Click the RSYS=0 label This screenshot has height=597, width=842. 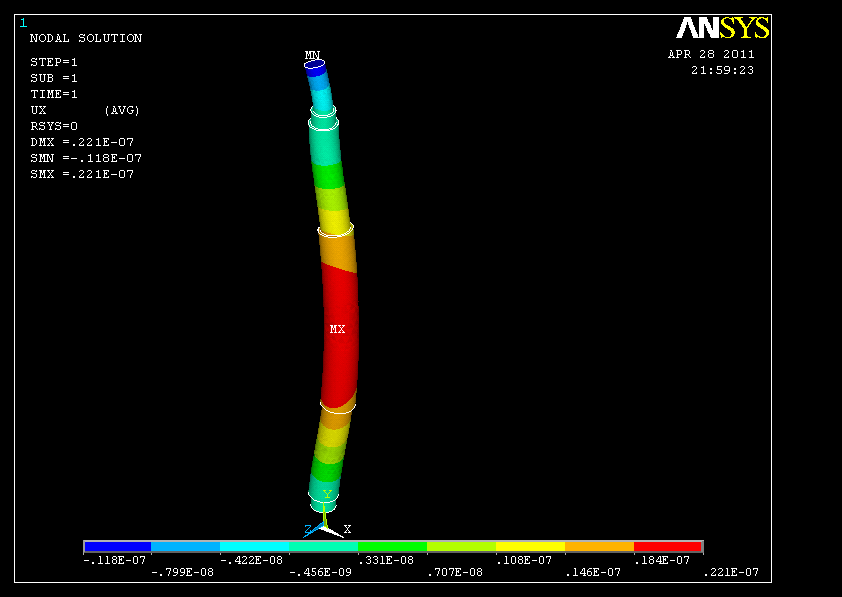(x=54, y=126)
